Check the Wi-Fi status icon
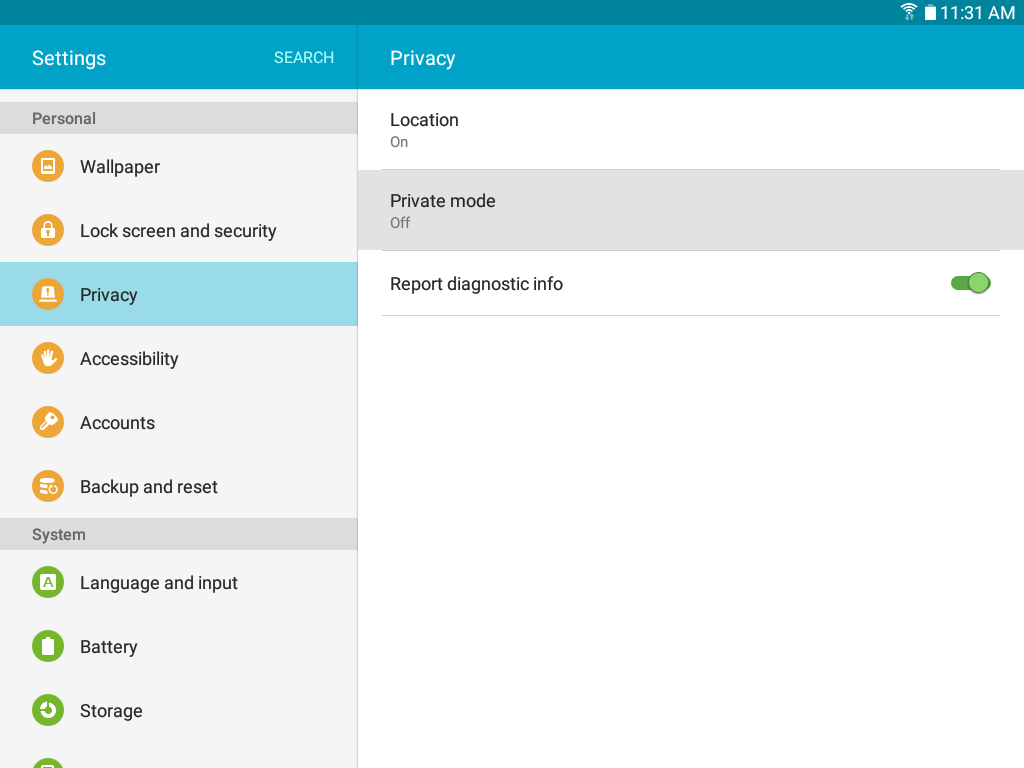Screen dimensions: 1024x768 pos(908,12)
